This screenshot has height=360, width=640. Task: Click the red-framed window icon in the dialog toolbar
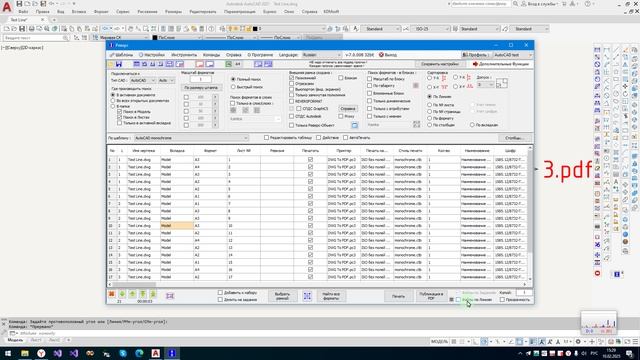[200, 64]
